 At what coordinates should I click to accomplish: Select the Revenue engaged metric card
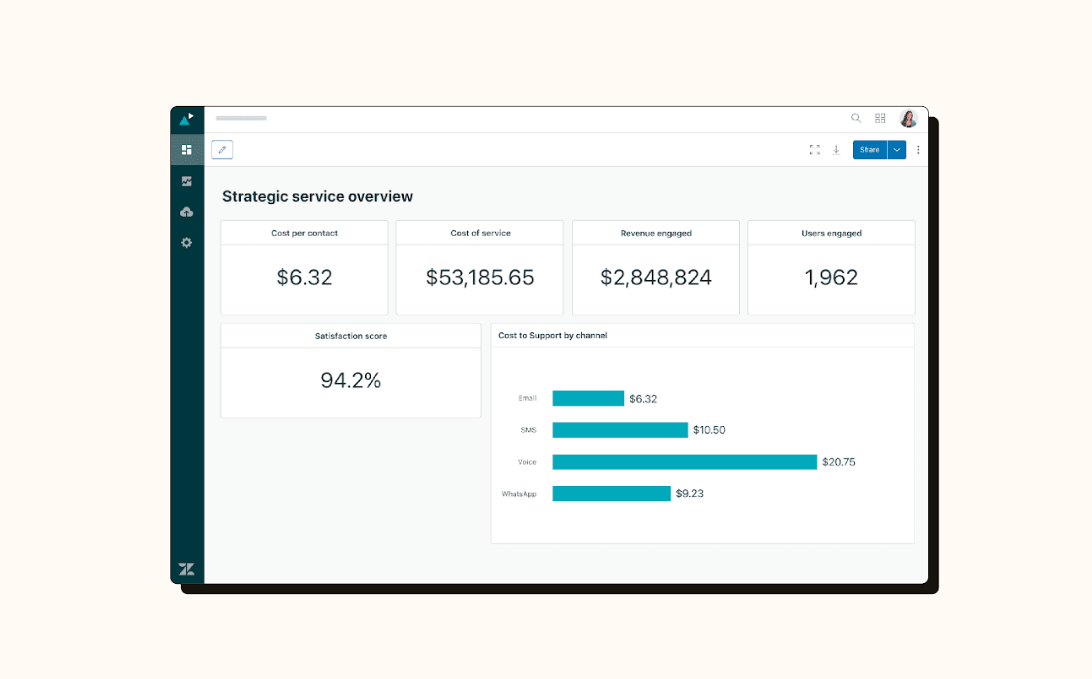655,267
